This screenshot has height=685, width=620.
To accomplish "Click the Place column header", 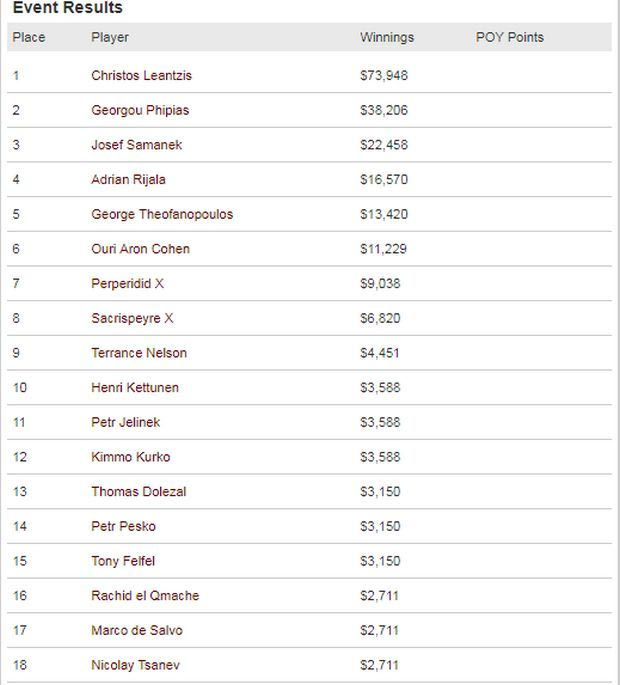I will (29, 37).
